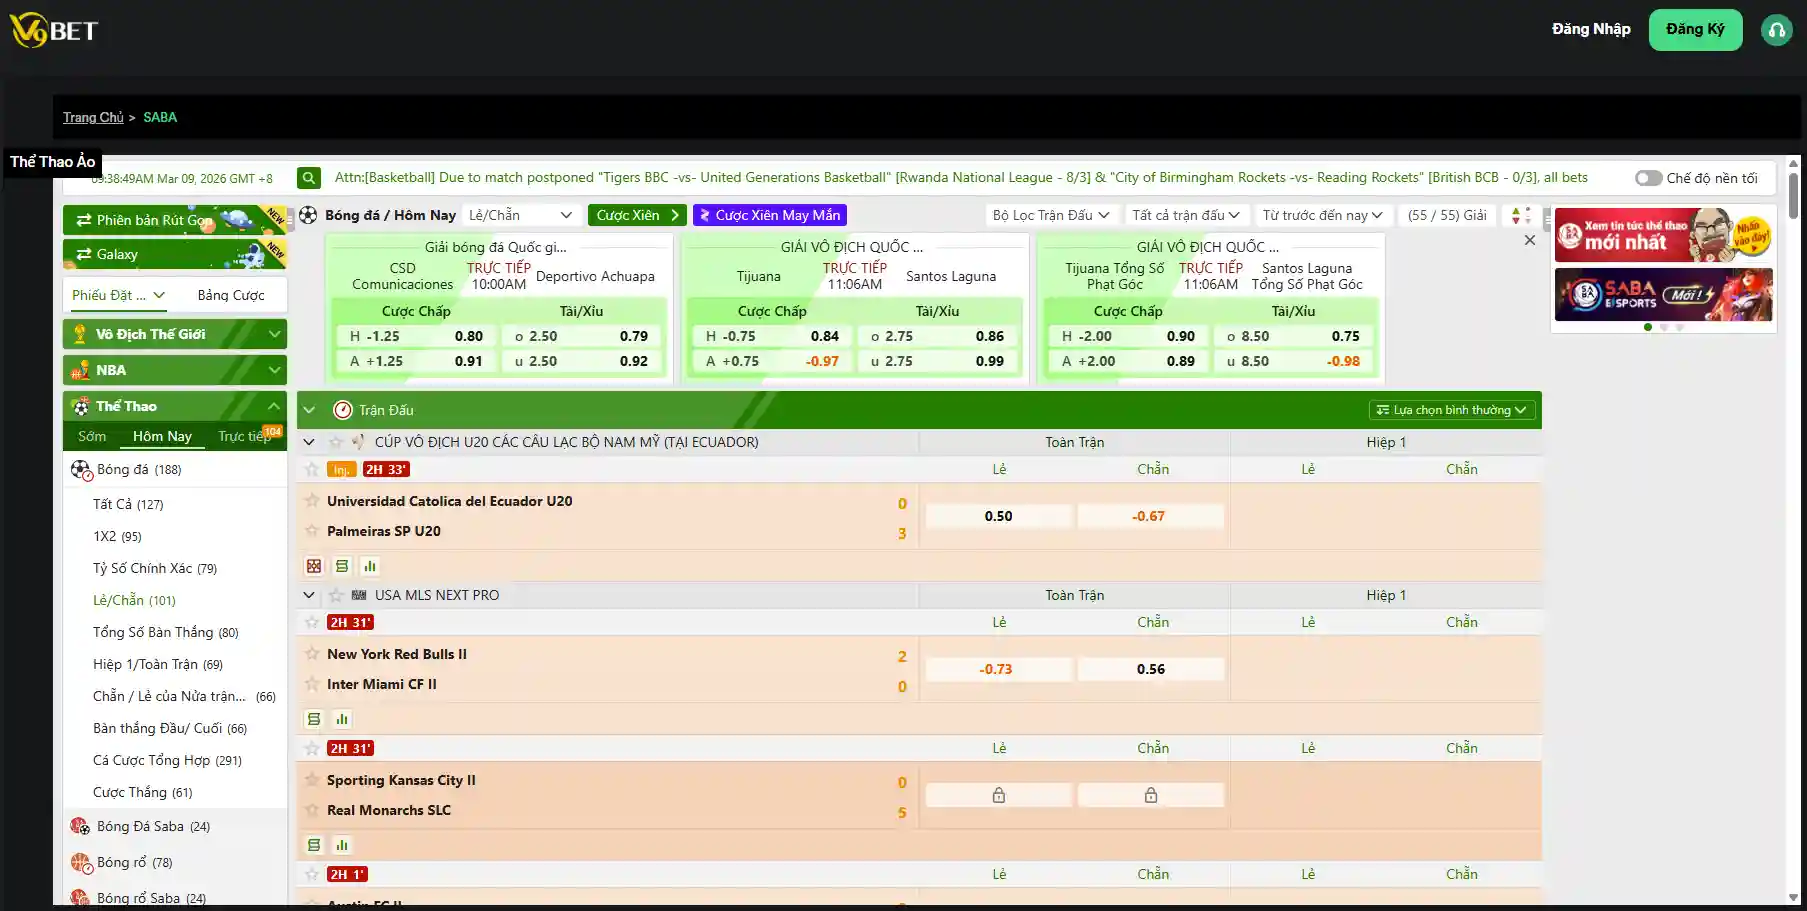Click the odds sort arrows next to (55 / 55) Giải
Image resolution: width=1807 pixels, height=911 pixels.
tap(1517, 215)
